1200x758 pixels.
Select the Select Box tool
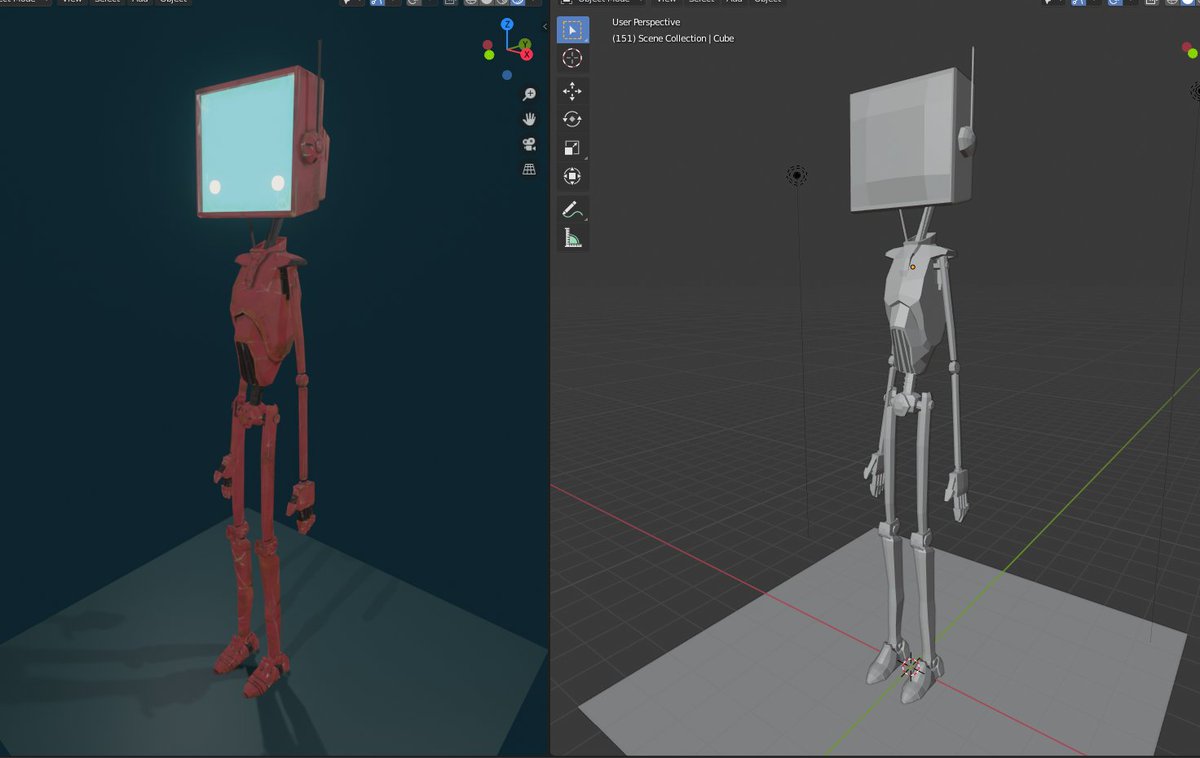point(572,30)
